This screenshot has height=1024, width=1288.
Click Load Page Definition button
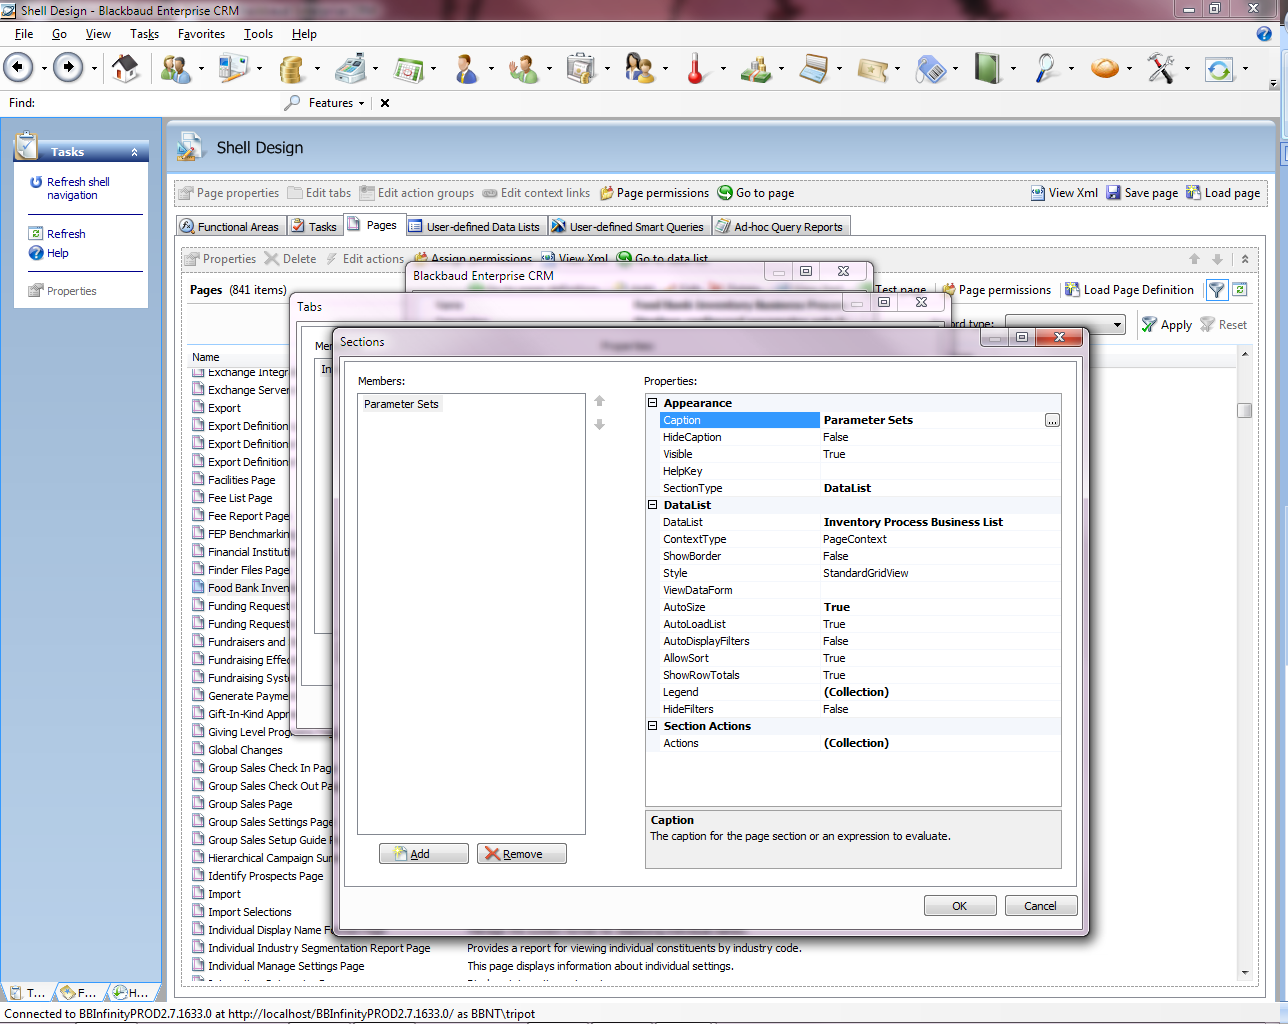coord(1129,290)
